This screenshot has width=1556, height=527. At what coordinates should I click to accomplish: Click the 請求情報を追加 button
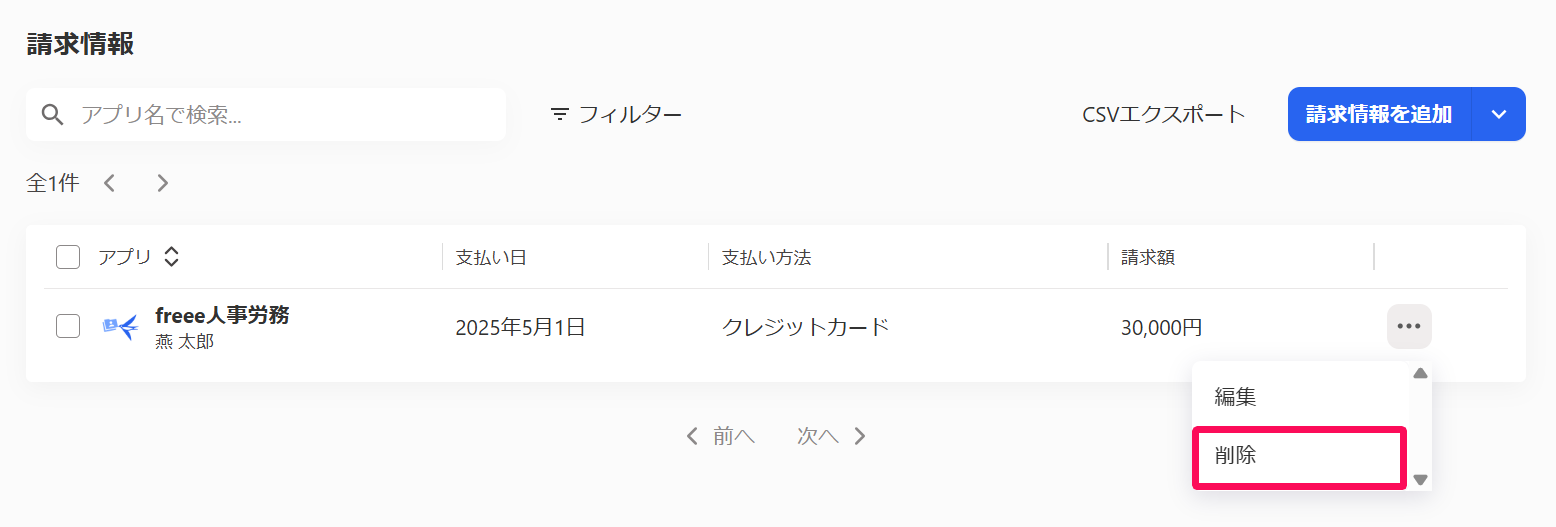click(1379, 114)
